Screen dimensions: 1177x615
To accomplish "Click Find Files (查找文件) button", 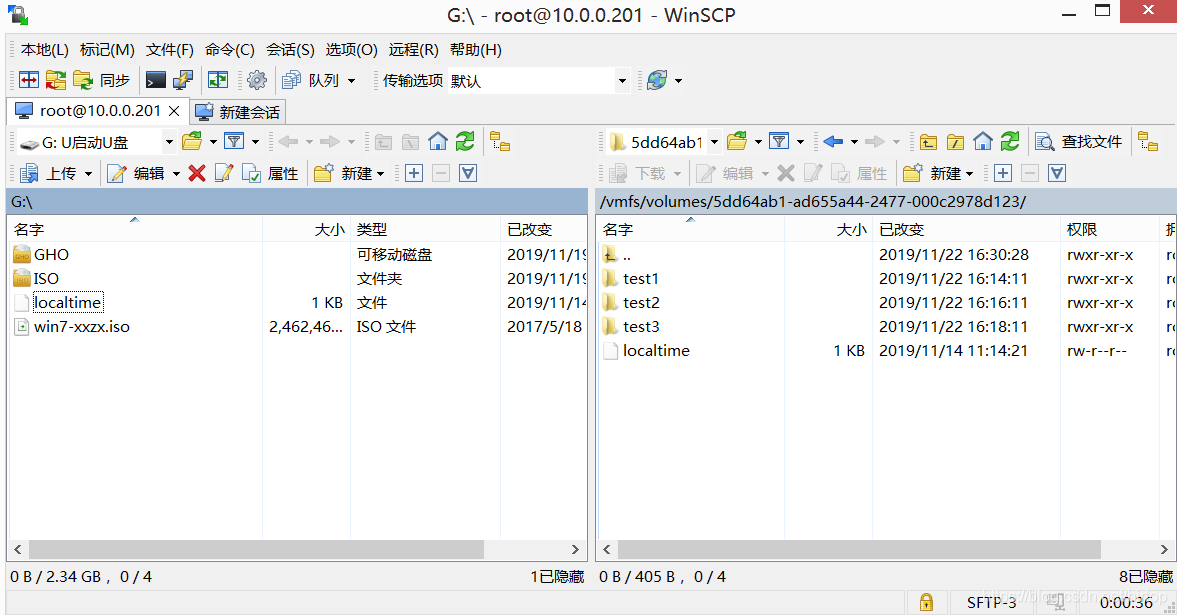I will [1078, 141].
